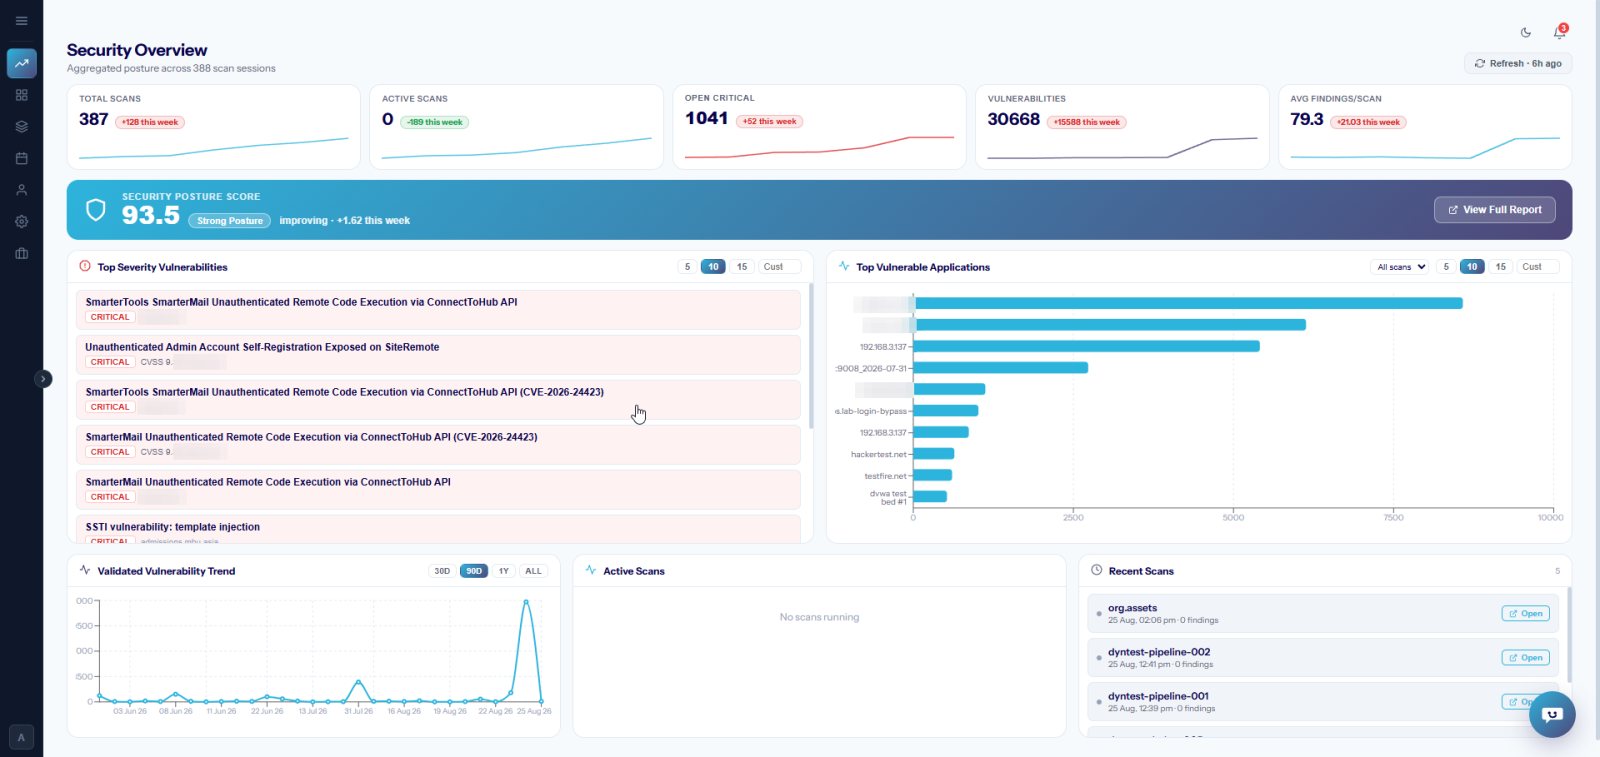1600x757 pixels.
Task: Open the briefcase icon in sidebar
Action: point(21,254)
